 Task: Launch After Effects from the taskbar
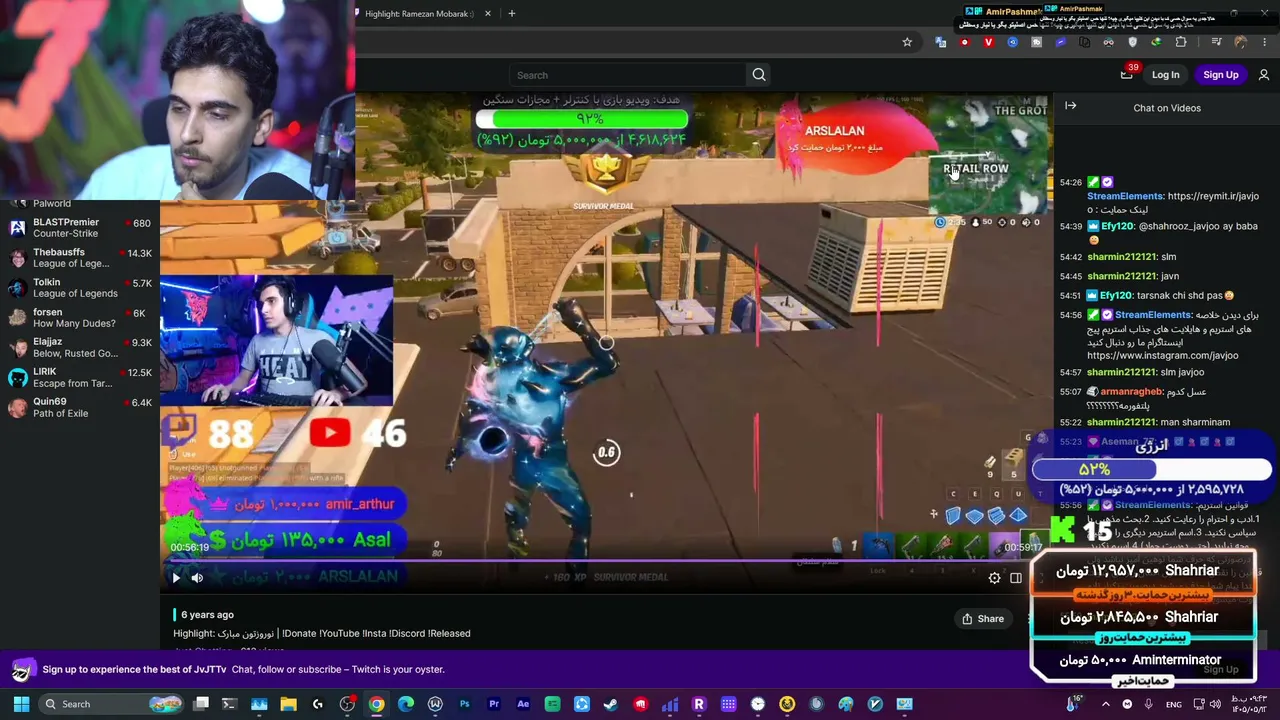(x=523, y=704)
